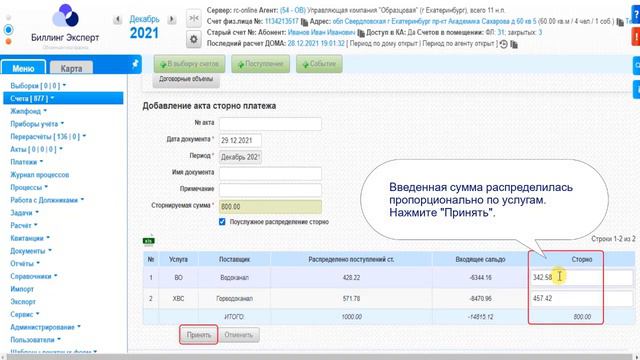Focus the № акта input field
Image resolution: width=640 pixels, height=360 pixels.
click(x=270, y=124)
